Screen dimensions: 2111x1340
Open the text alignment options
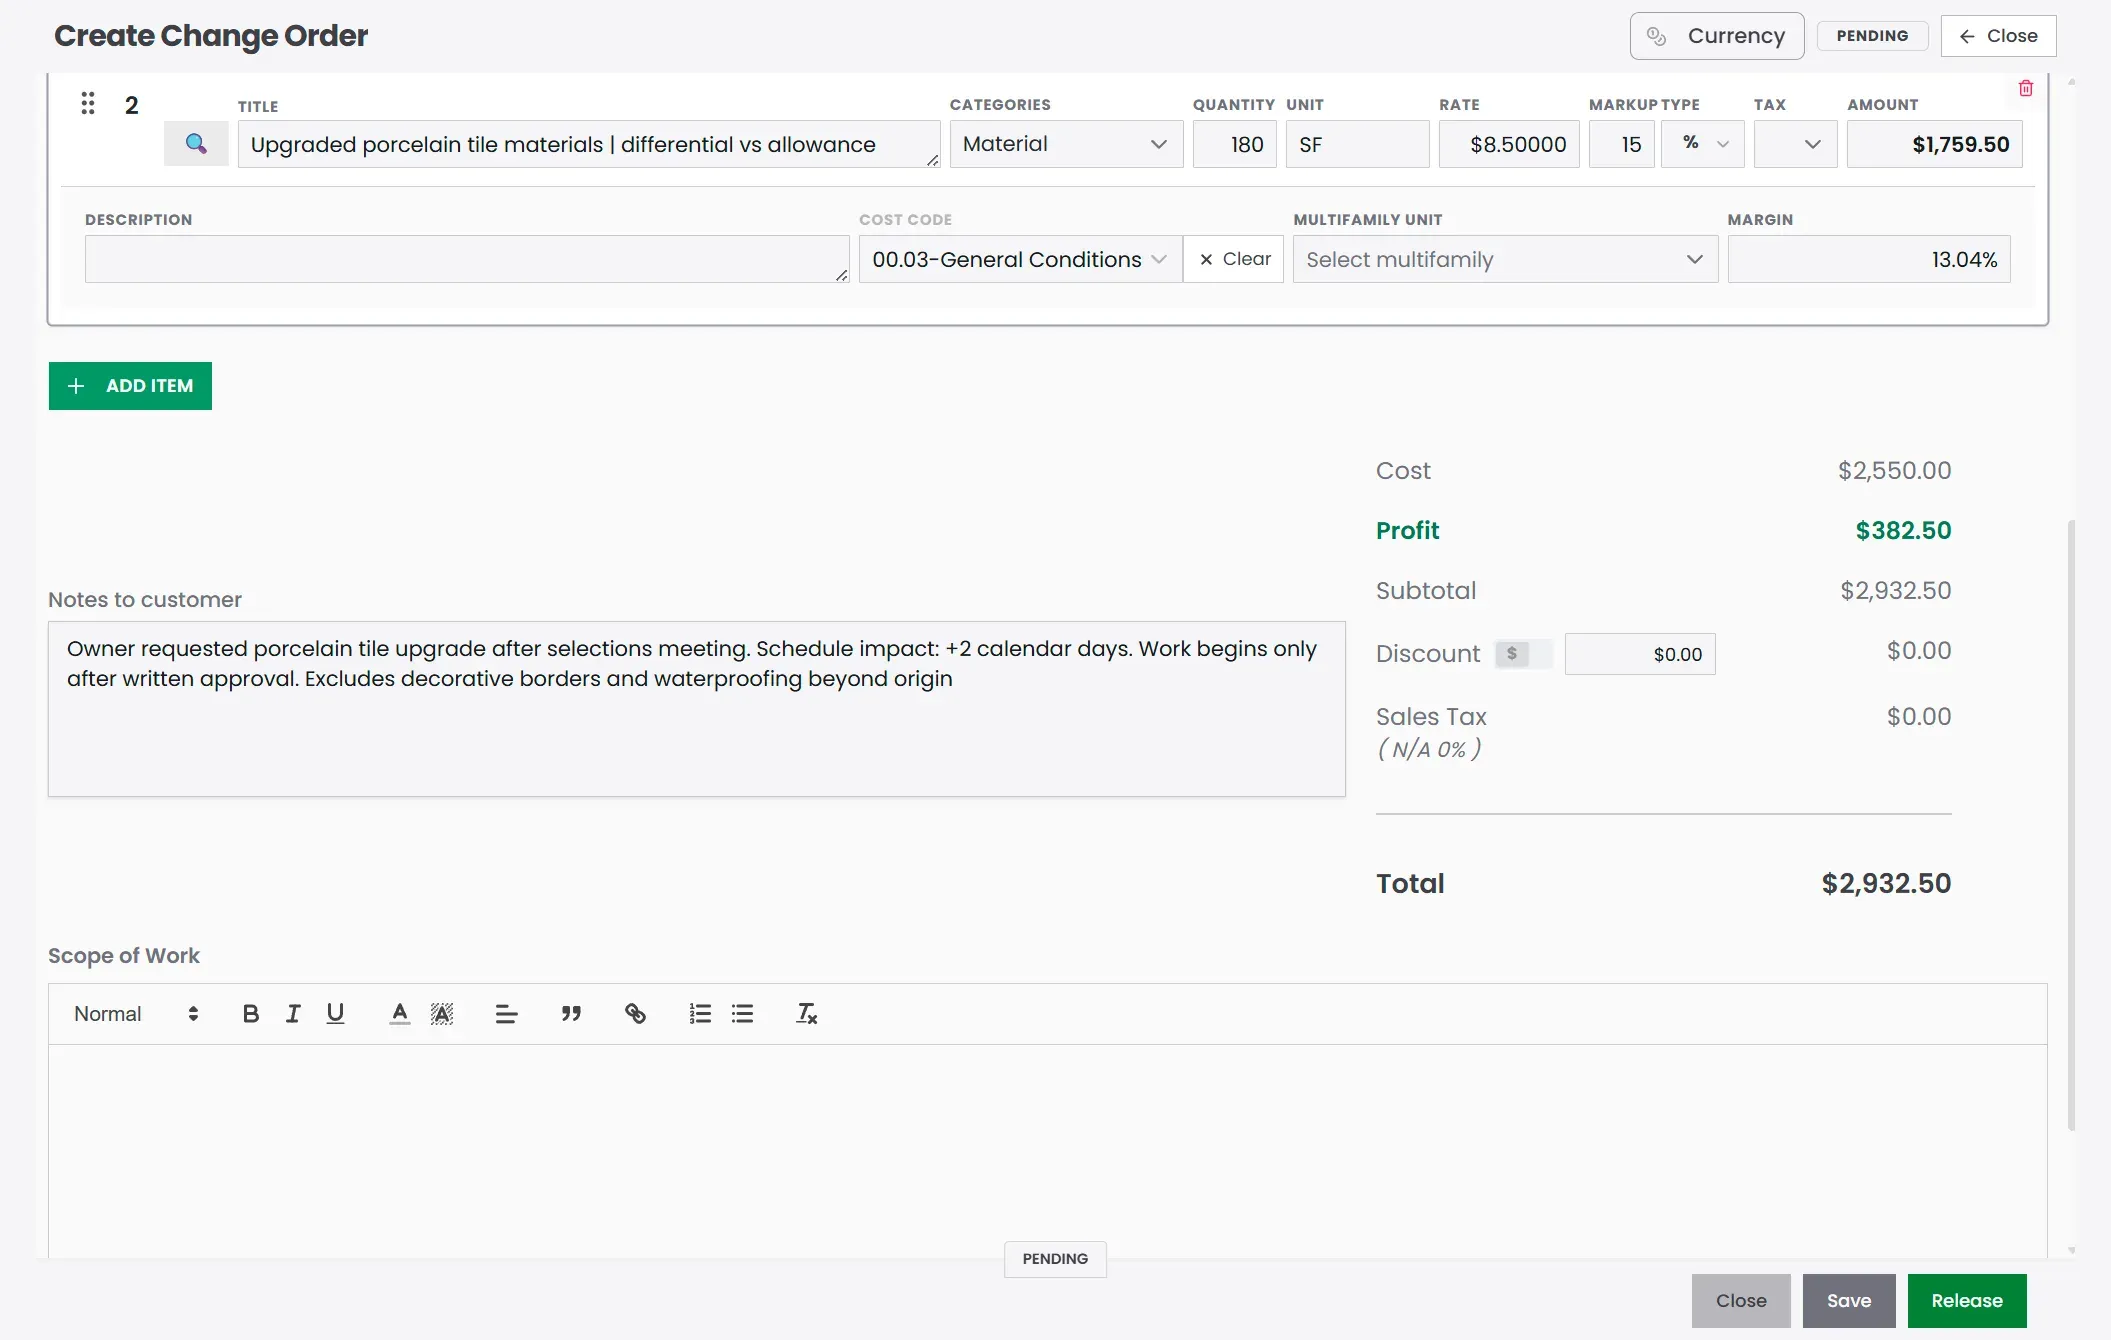tap(507, 1014)
